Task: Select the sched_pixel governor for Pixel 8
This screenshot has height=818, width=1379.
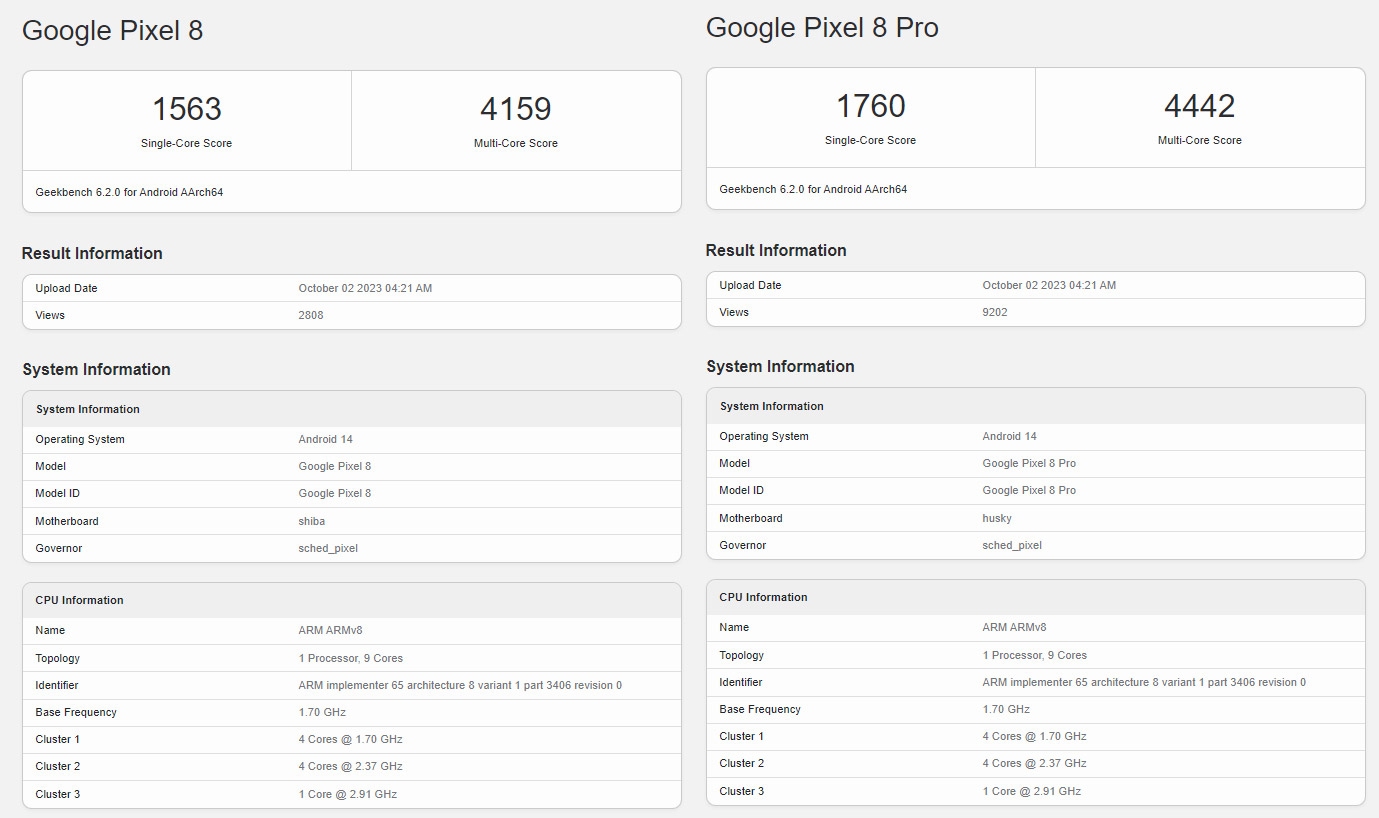Action: click(x=327, y=548)
